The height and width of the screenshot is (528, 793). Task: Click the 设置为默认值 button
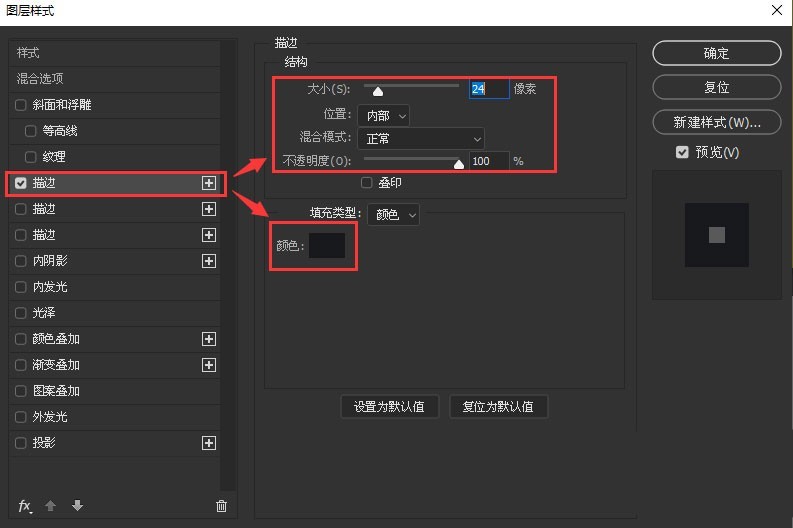click(x=389, y=407)
